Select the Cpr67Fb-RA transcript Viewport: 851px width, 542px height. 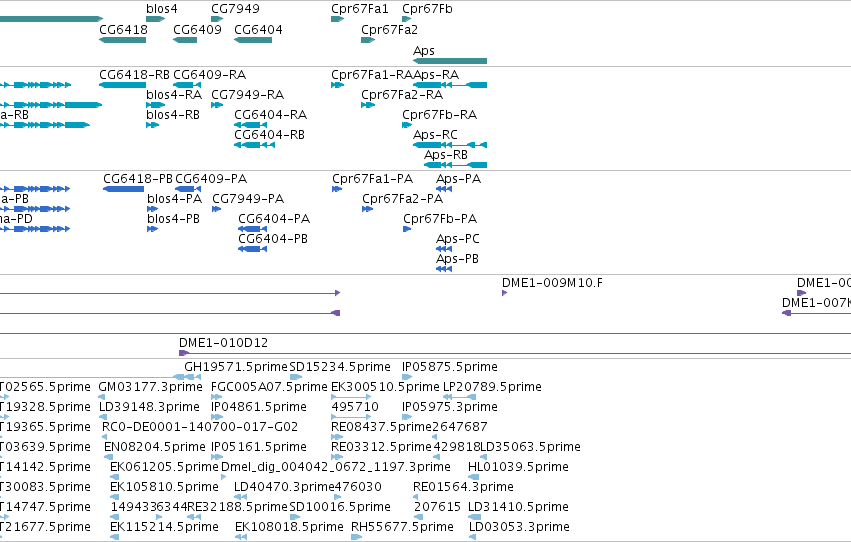click(x=407, y=125)
